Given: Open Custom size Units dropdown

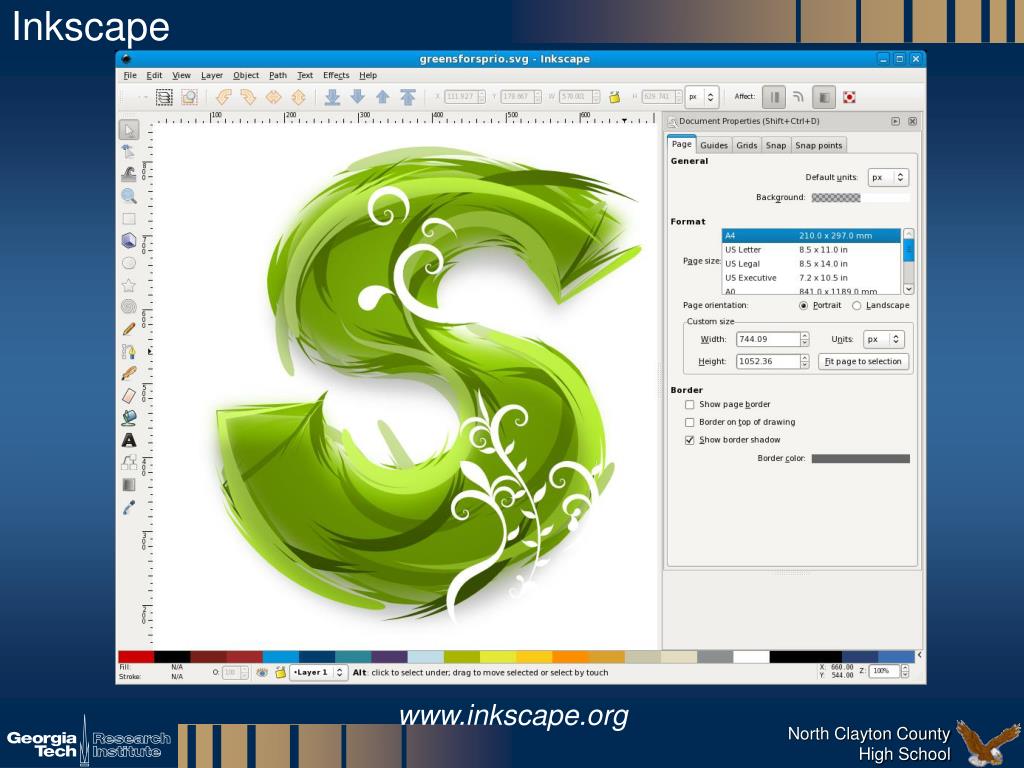Looking at the screenshot, I should [x=884, y=339].
